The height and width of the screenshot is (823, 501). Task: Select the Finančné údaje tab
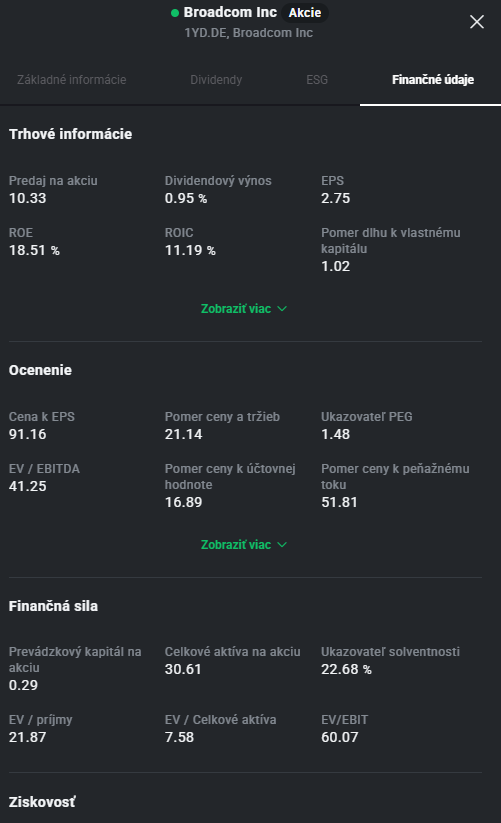(433, 80)
